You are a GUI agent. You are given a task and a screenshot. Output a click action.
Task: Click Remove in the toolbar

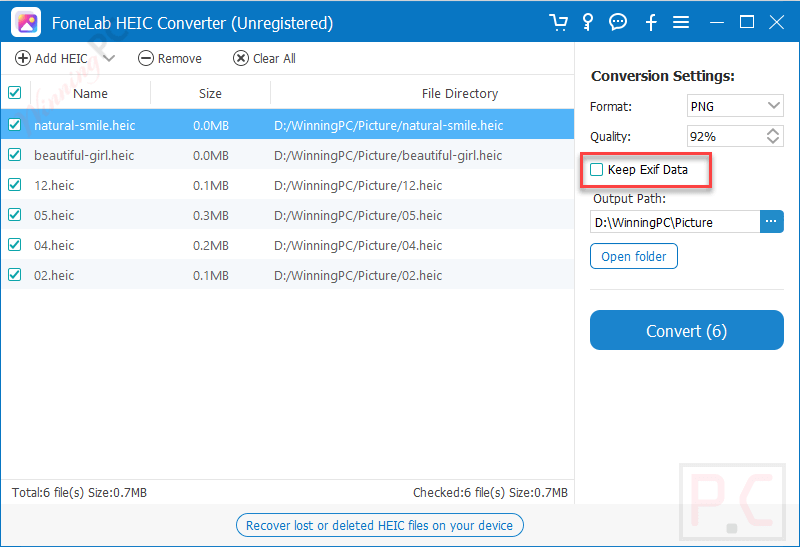(x=170, y=59)
